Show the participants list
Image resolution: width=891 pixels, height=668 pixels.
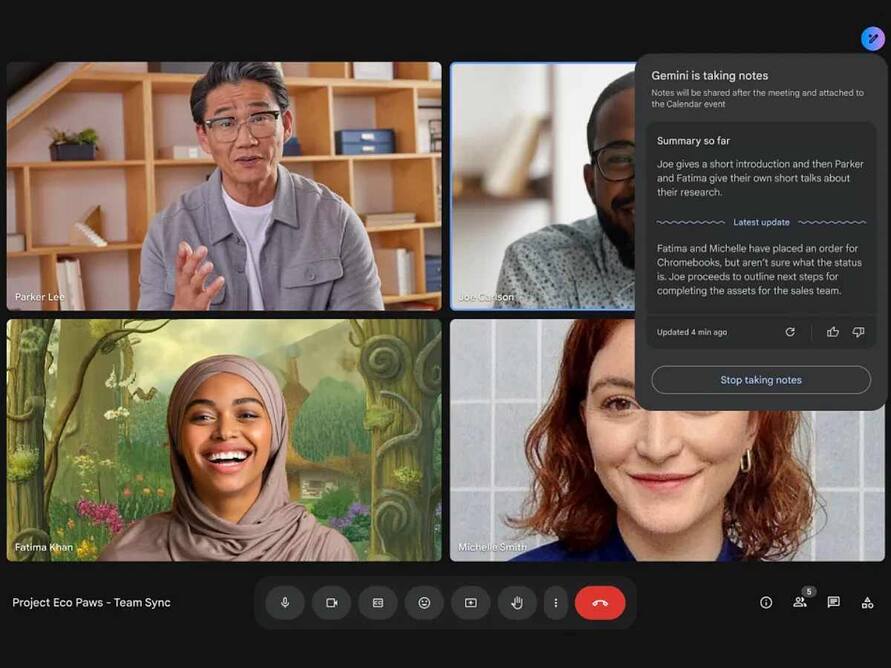[800, 602]
